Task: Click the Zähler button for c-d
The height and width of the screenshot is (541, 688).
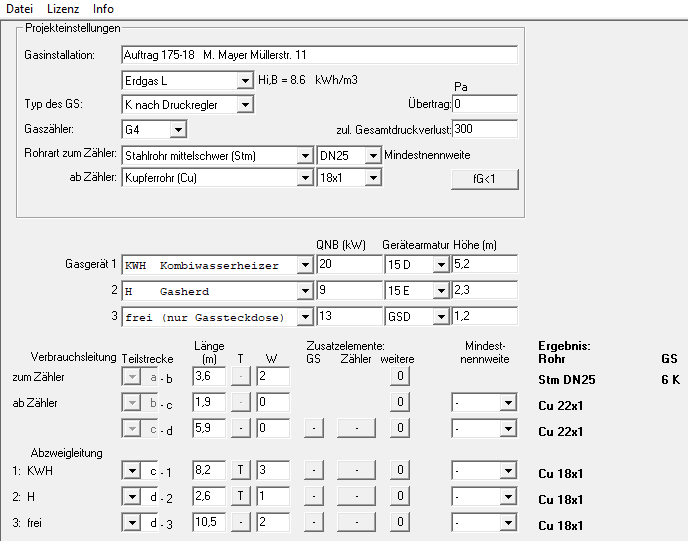Action: (x=356, y=428)
